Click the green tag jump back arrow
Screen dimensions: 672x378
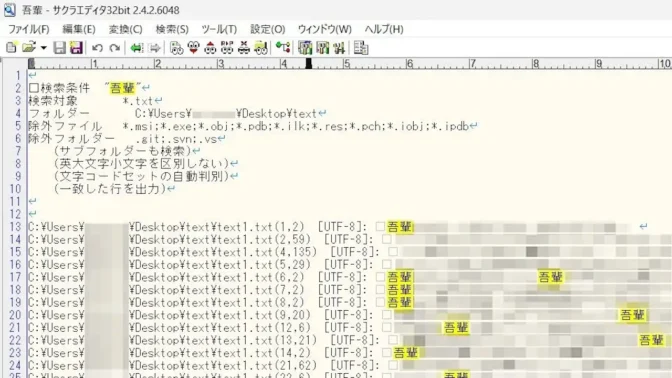(136, 48)
